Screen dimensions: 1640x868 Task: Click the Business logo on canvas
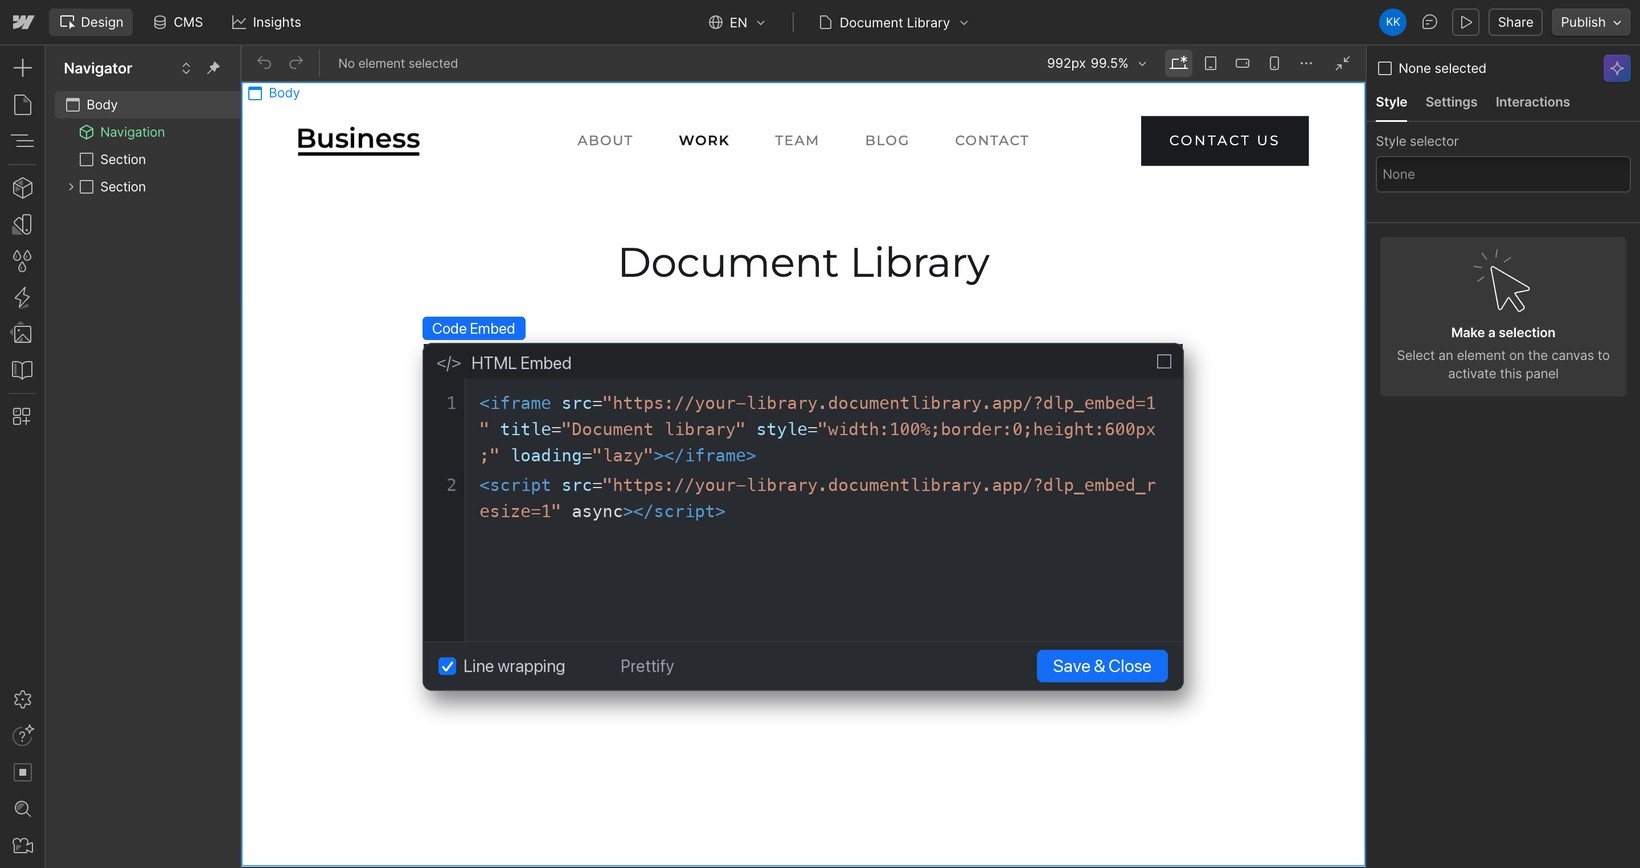(x=358, y=140)
